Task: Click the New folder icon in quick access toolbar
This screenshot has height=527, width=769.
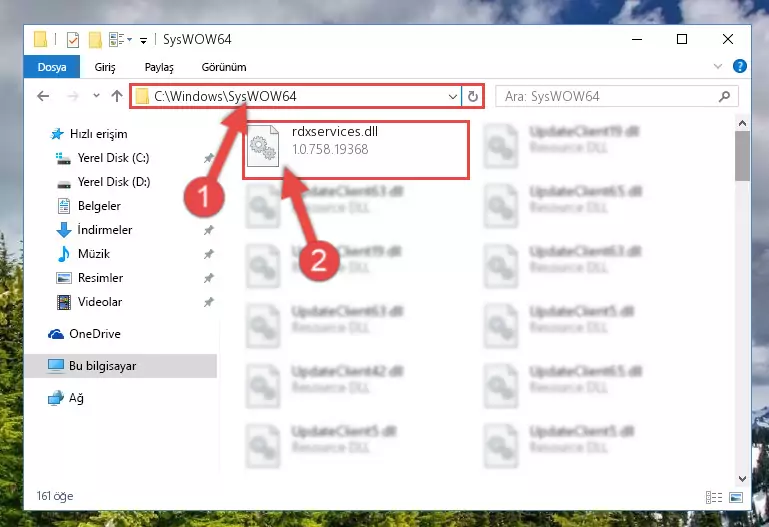Action: point(95,40)
